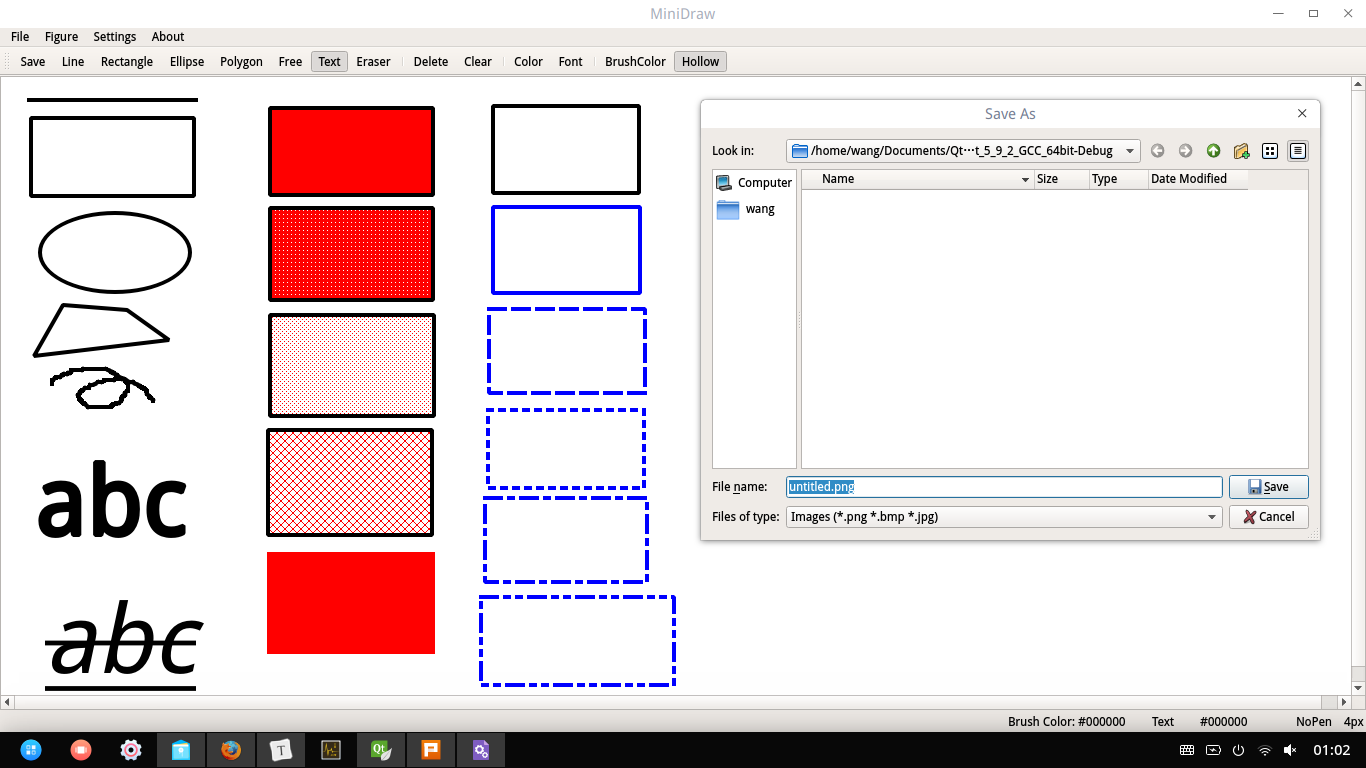Toggle the Name column sort order
1366x768 pixels.
click(x=917, y=179)
